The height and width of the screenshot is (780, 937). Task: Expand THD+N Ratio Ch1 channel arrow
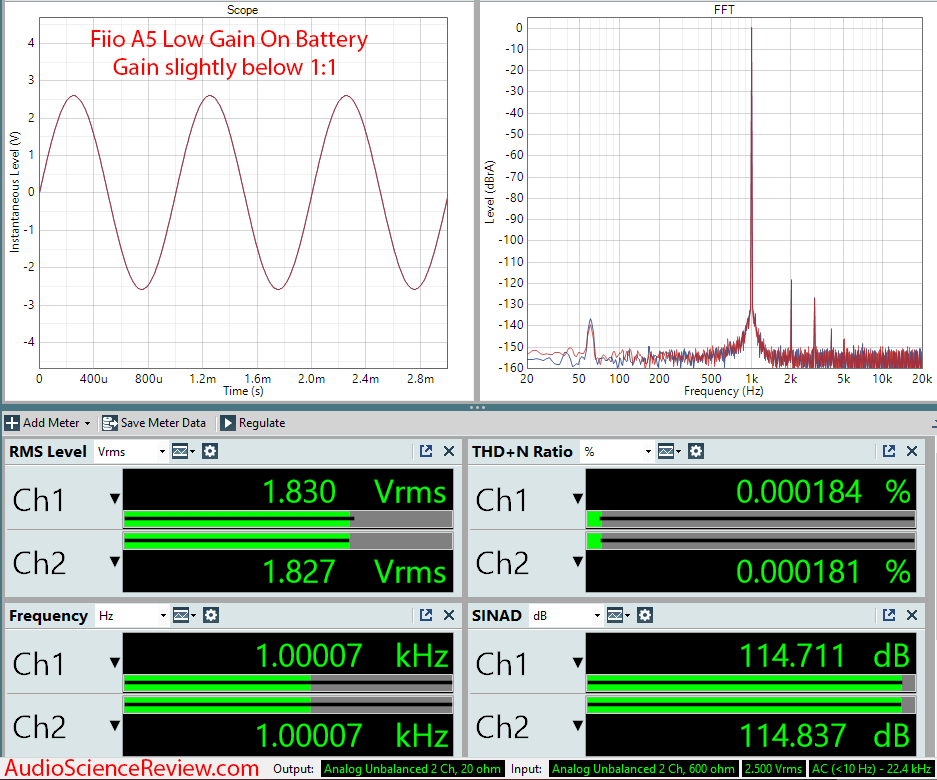coord(578,498)
